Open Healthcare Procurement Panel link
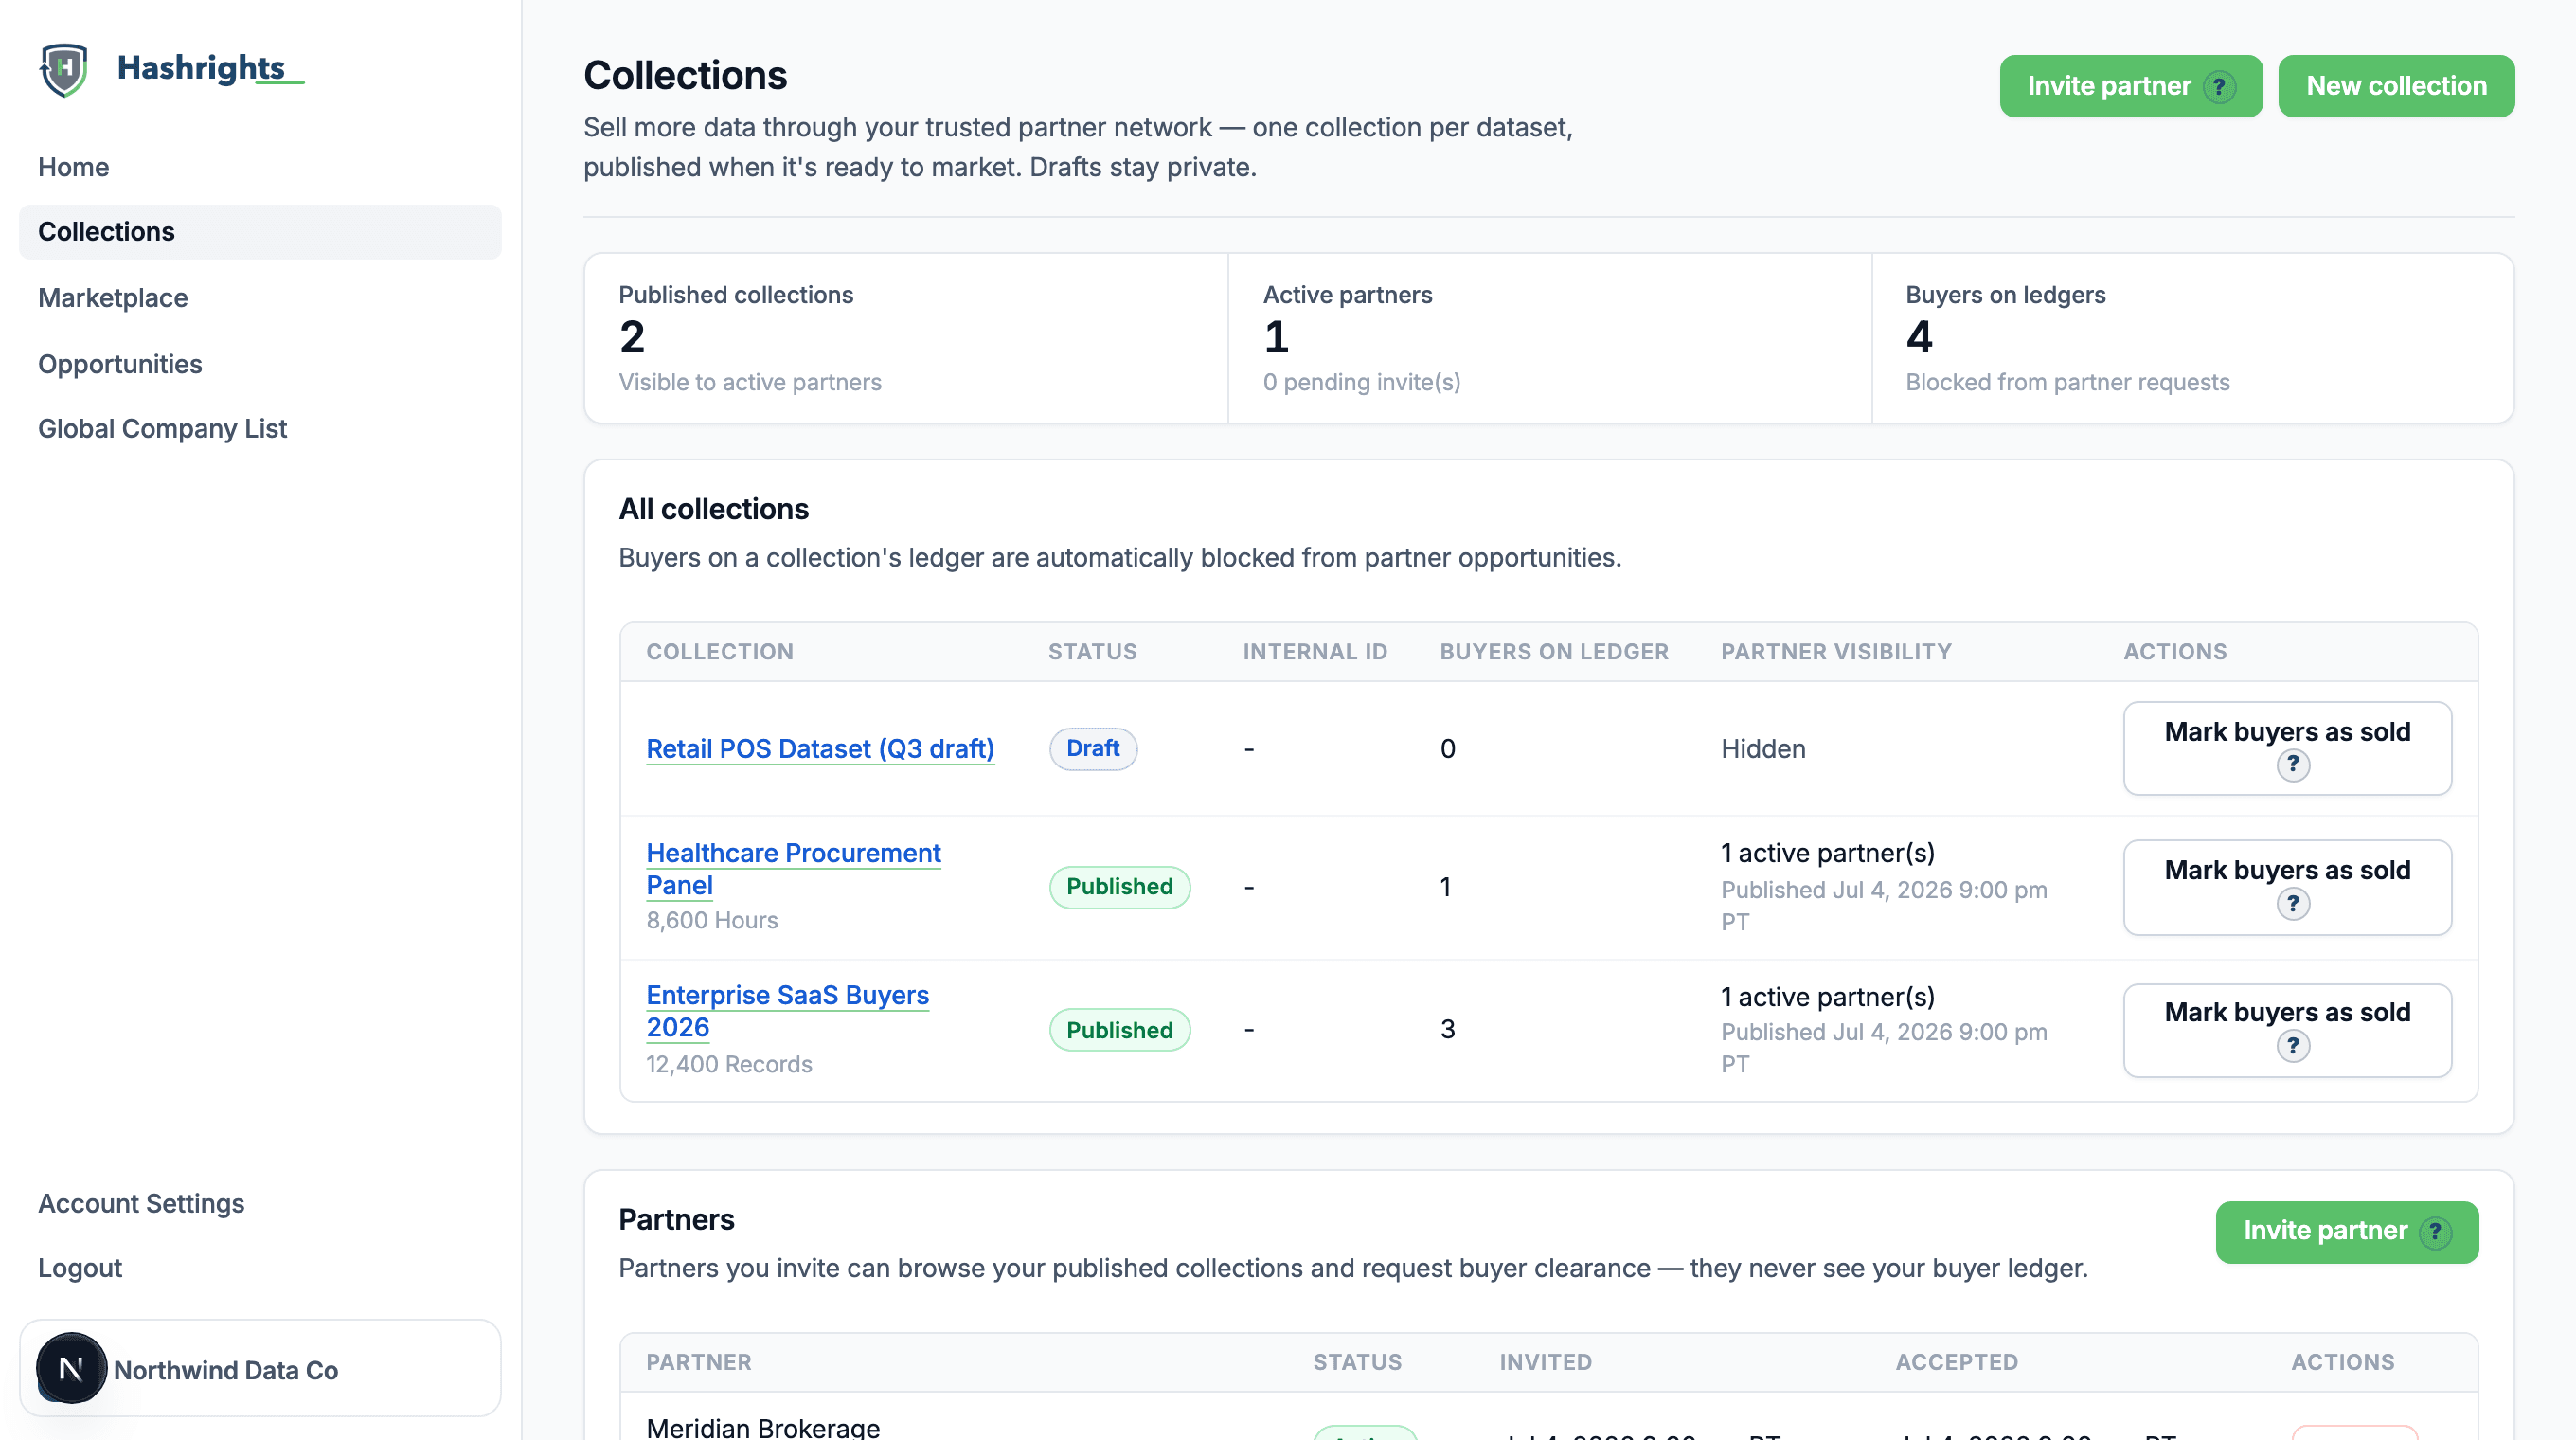 pyautogui.click(x=793, y=869)
